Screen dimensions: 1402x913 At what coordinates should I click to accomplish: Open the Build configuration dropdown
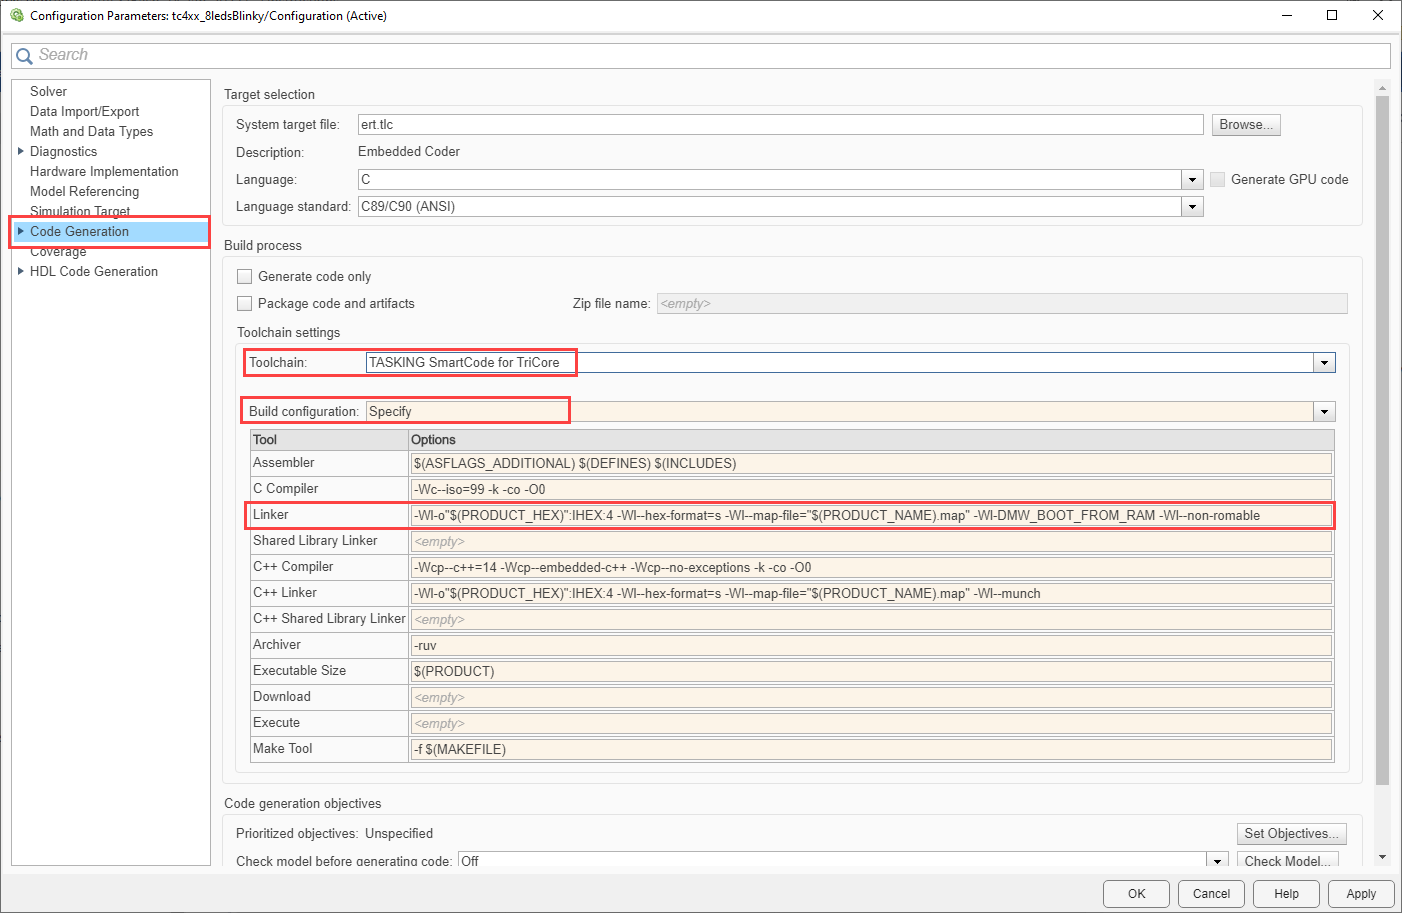(1324, 411)
